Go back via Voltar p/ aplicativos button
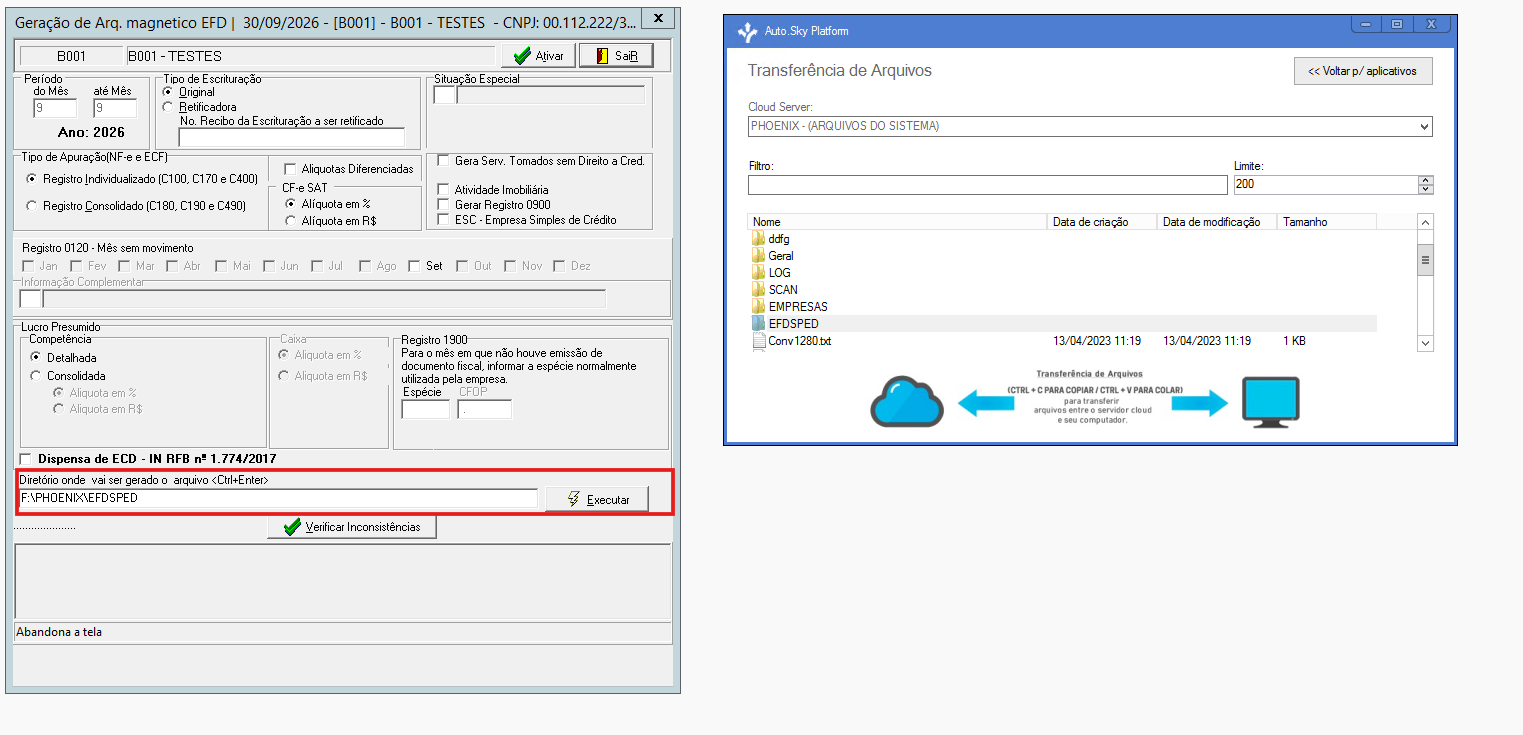This screenshot has height=735, width=1523. (x=1362, y=71)
